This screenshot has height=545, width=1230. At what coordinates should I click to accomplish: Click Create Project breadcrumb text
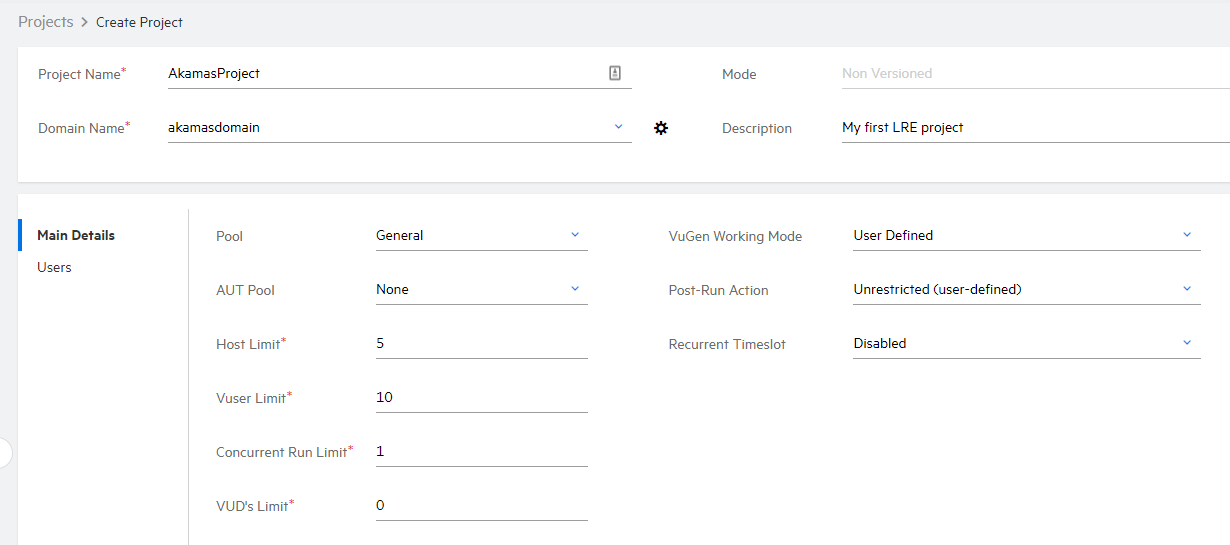click(x=139, y=22)
